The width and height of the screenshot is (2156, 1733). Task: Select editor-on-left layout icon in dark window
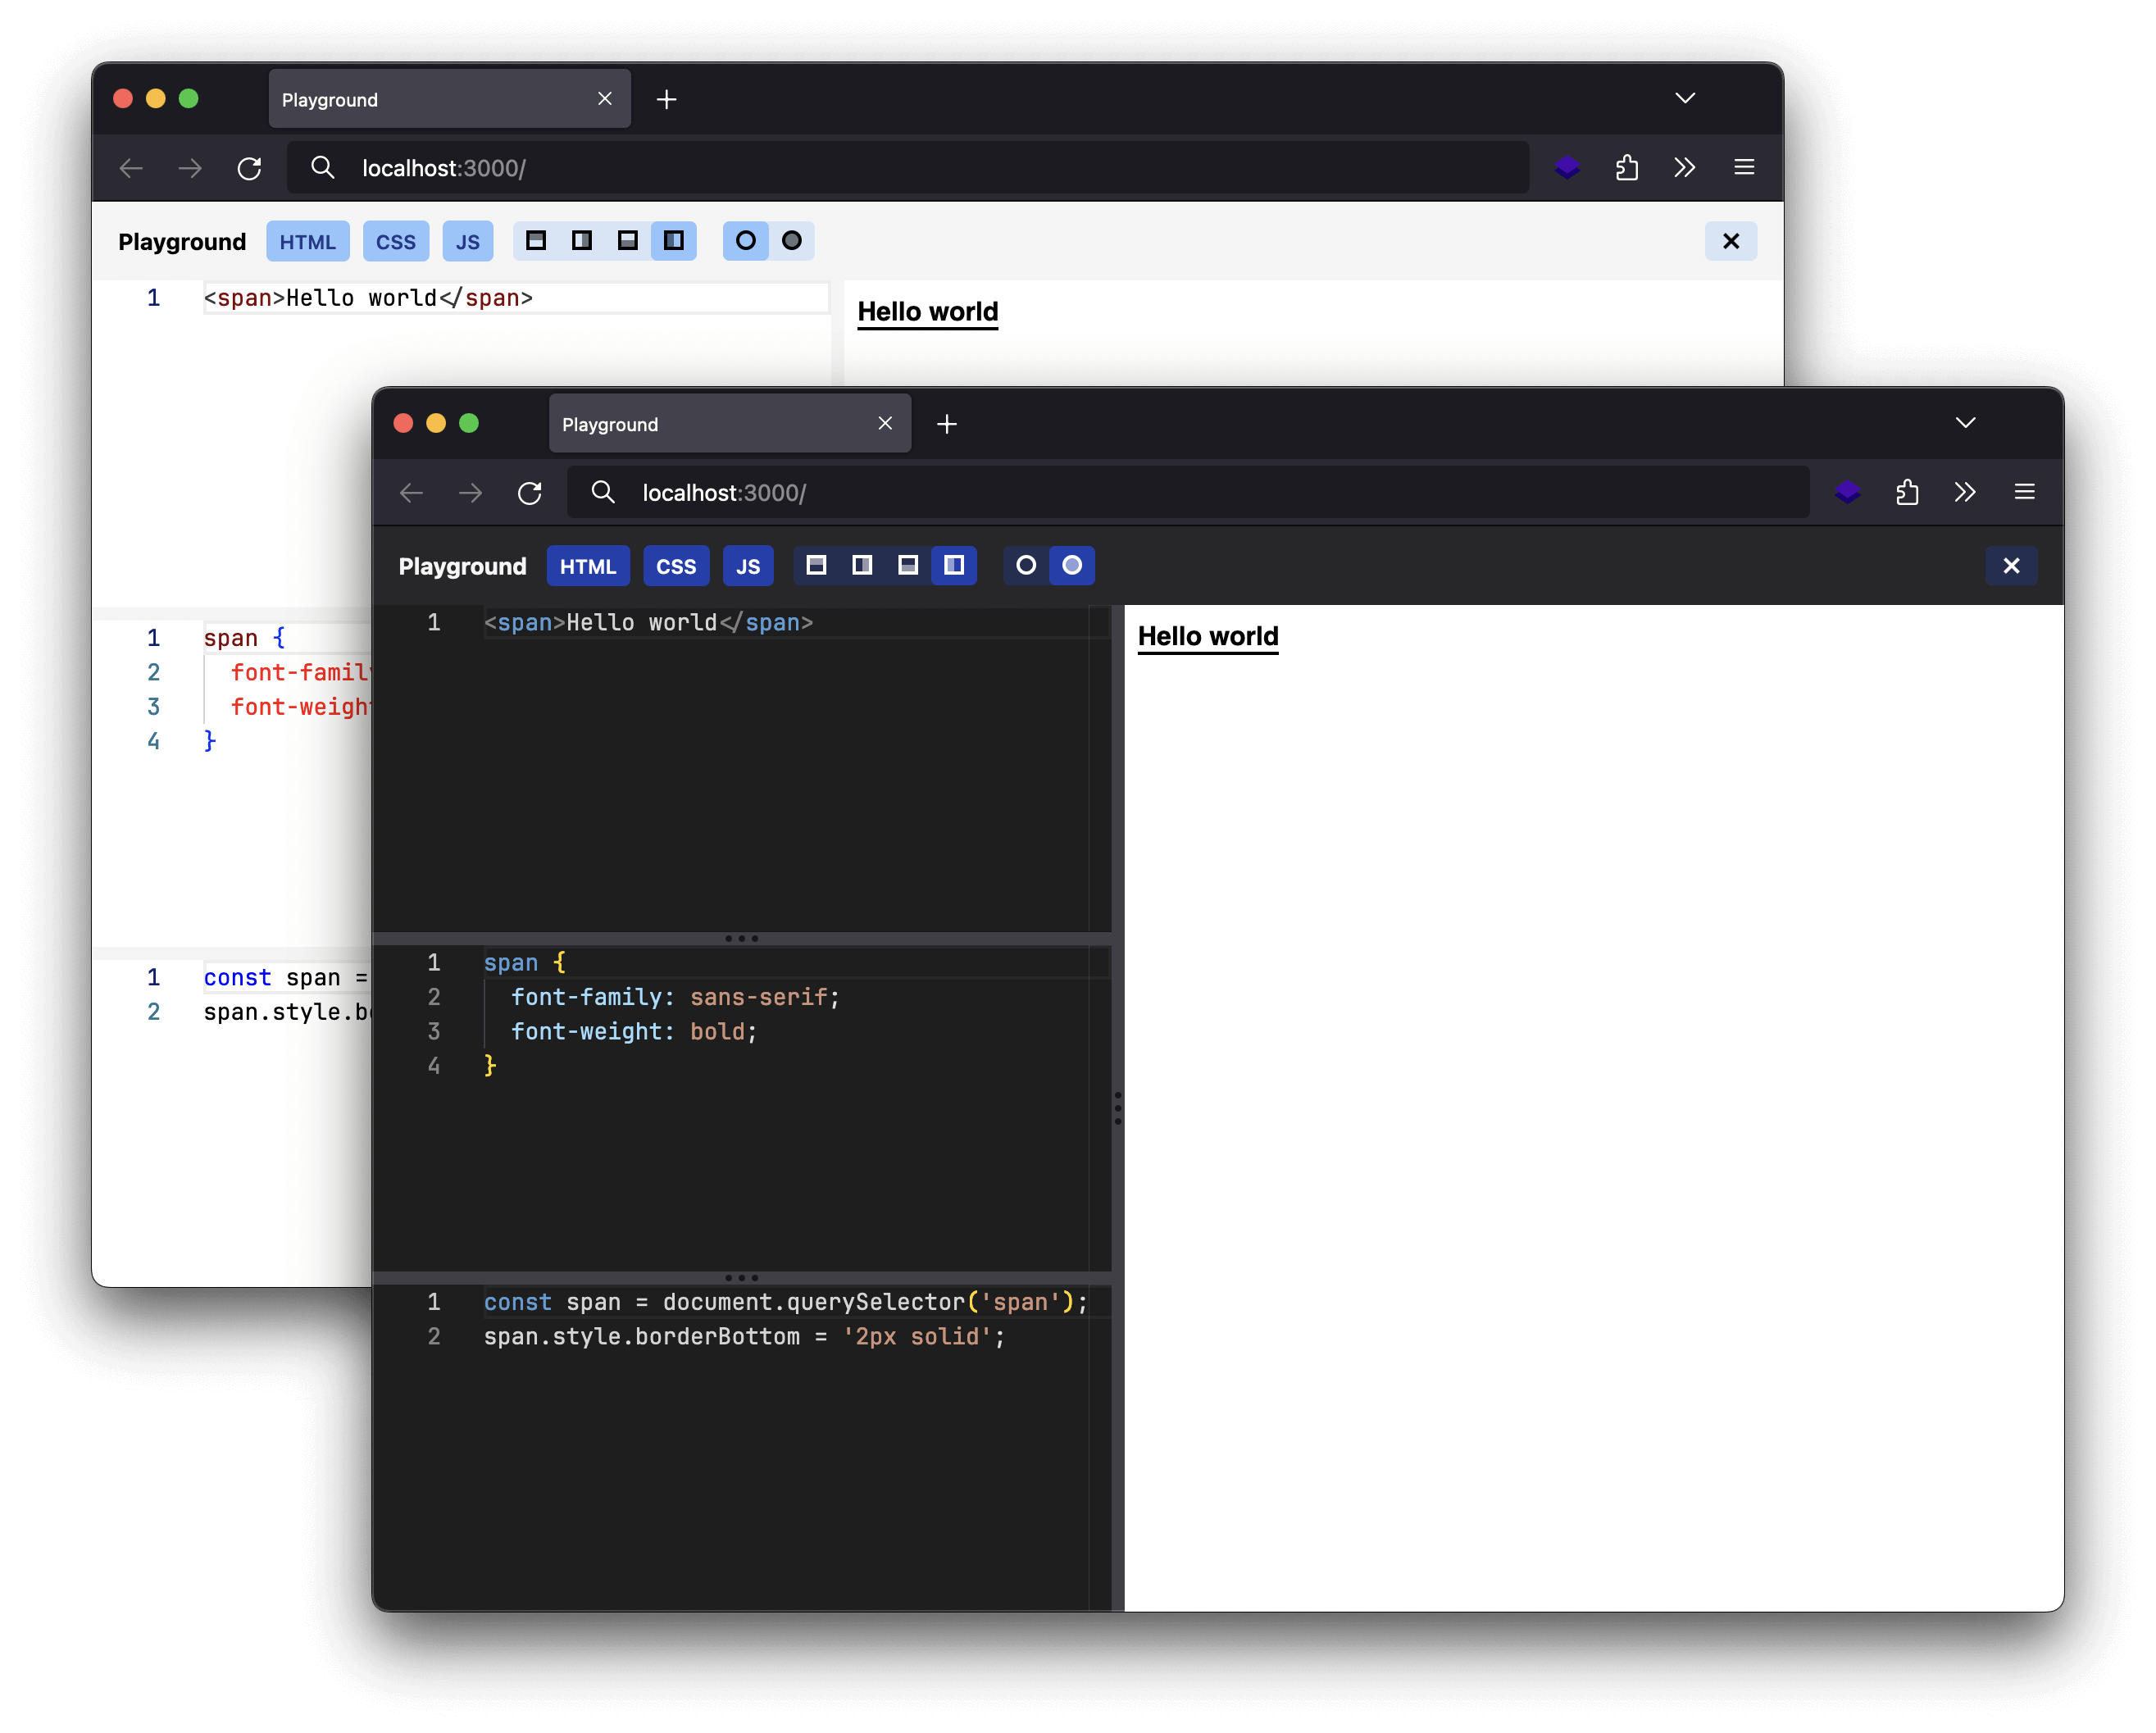point(954,566)
